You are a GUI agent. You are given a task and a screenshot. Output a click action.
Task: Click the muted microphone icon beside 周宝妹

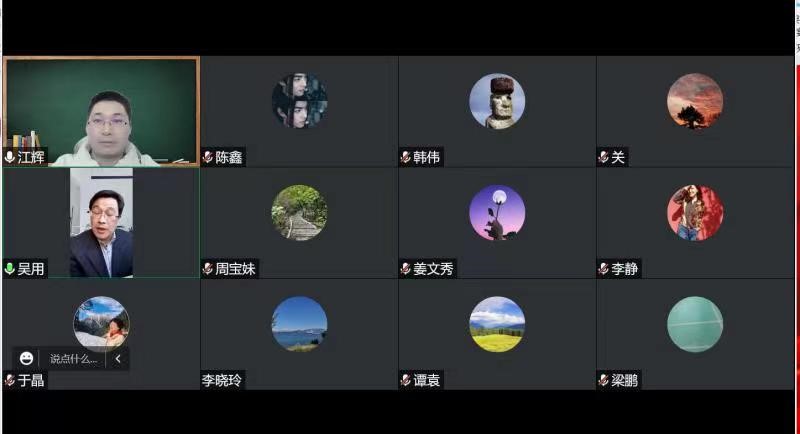(x=208, y=268)
